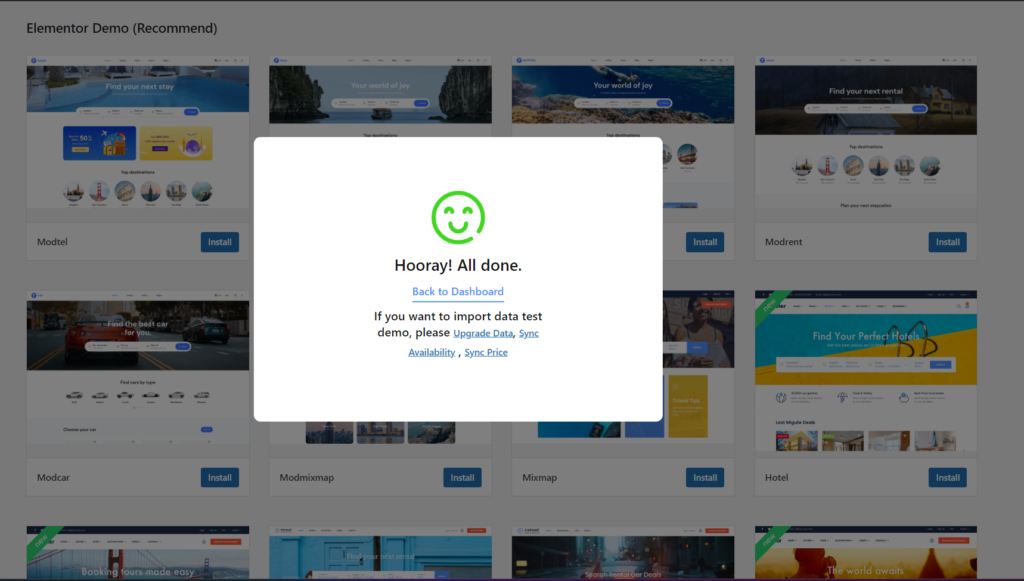Click the Sync Price link

pos(486,352)
